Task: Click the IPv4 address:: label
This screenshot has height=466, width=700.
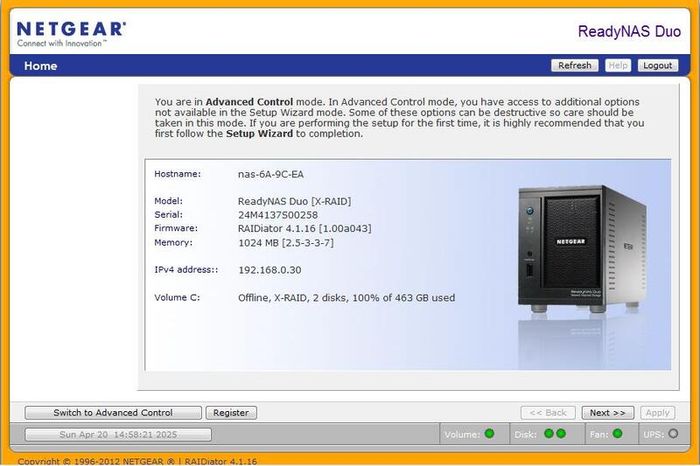Action: click(186, 270)
